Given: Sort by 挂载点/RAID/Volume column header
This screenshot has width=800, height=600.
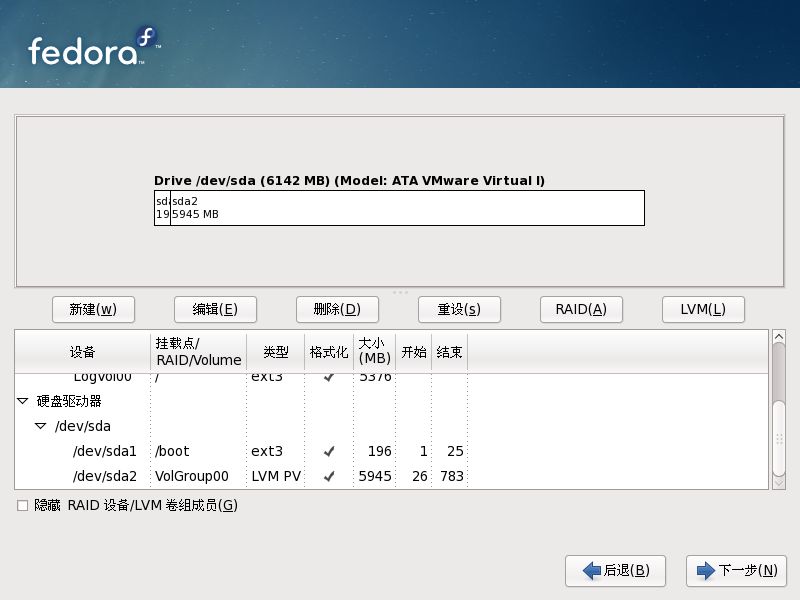Looking at the screenshot, I should tap(198, 352).
